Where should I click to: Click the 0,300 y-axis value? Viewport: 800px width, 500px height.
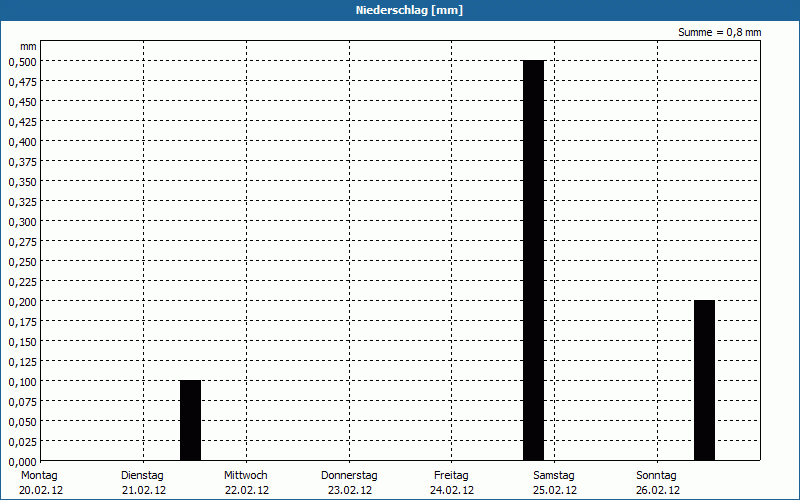(22, 221)
